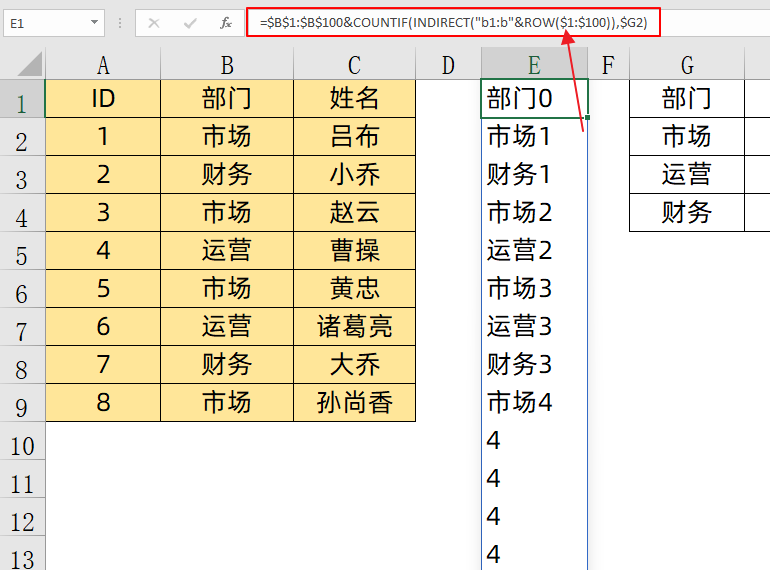Select column A header

tap(103, 64)
